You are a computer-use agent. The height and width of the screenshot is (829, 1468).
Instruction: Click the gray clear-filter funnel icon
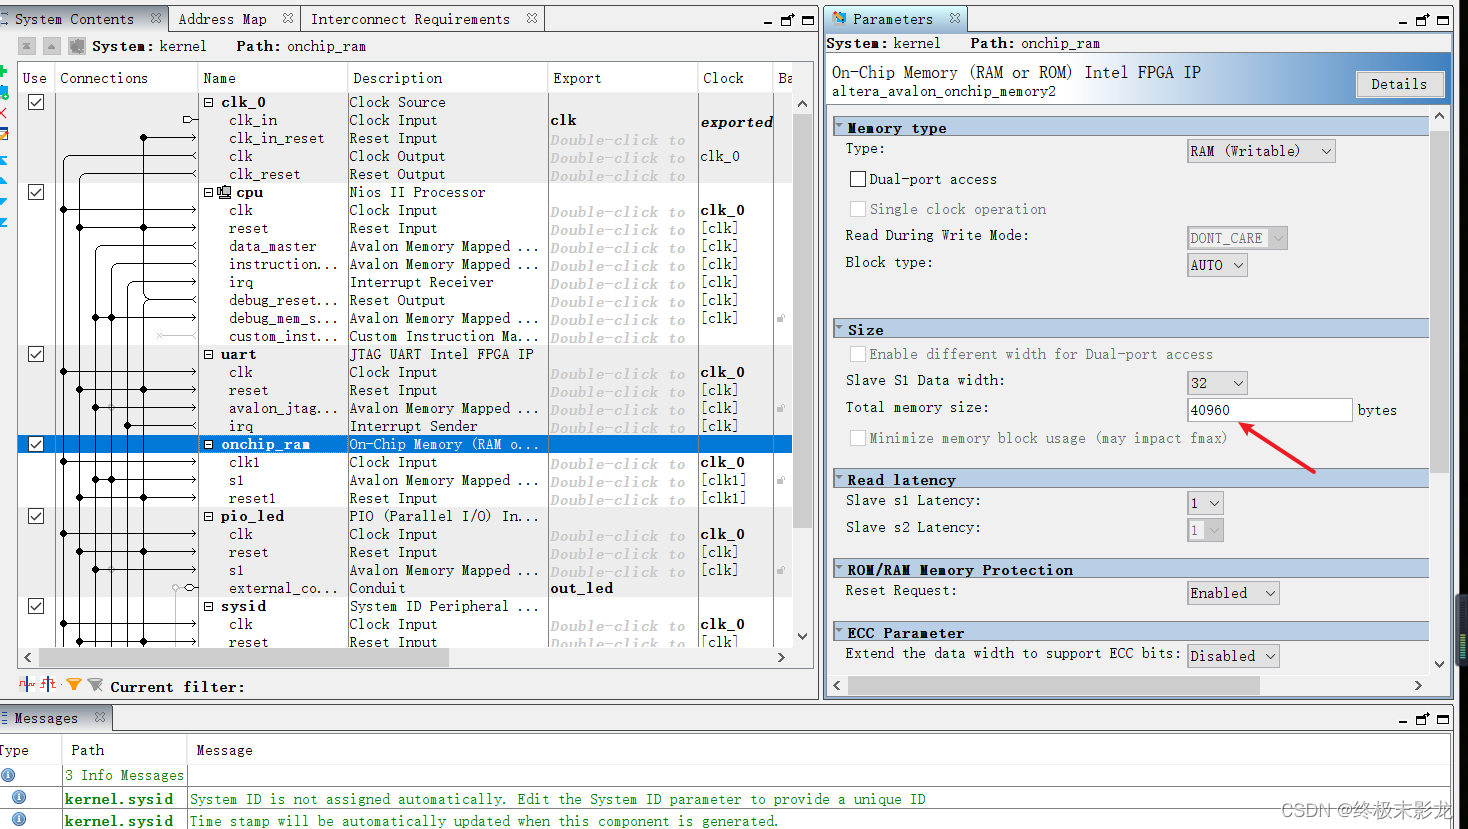(x=95, y=685)
